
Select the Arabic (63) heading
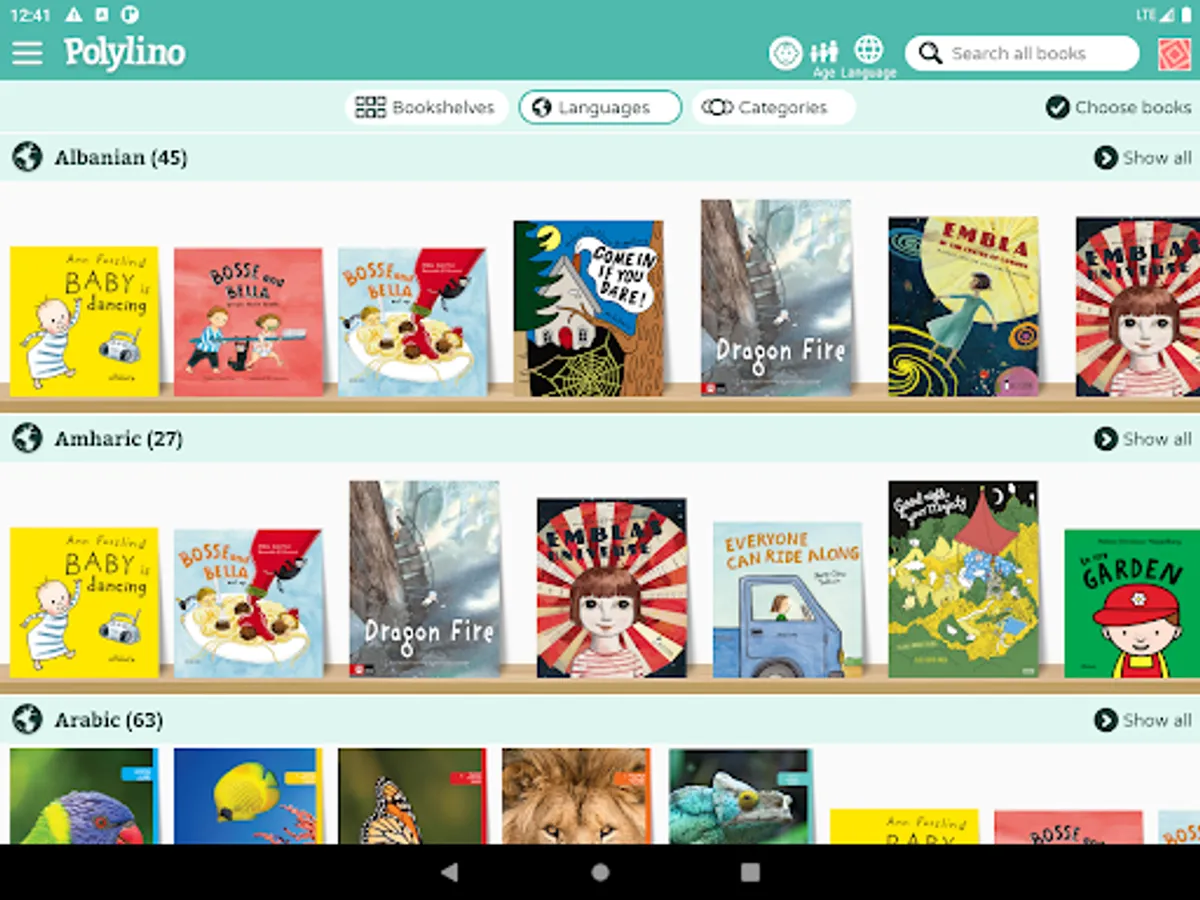click(108, 719)
